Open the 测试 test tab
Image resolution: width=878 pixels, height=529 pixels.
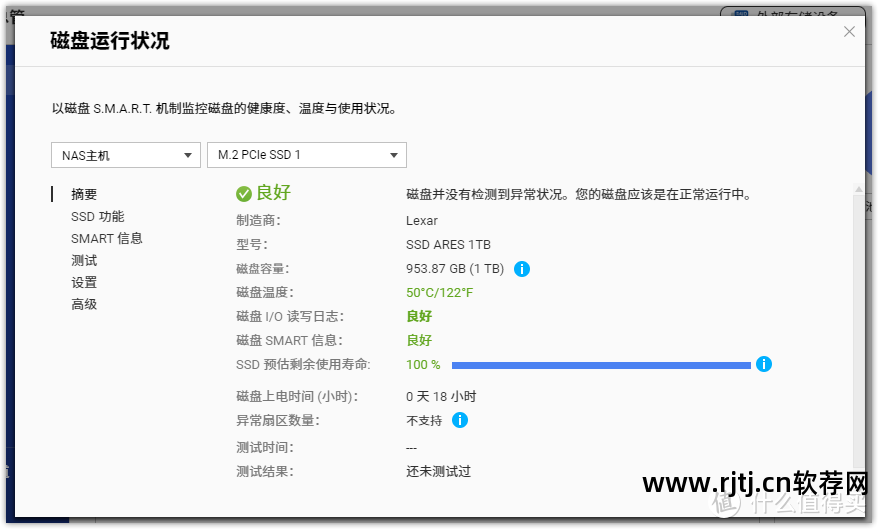84,260
